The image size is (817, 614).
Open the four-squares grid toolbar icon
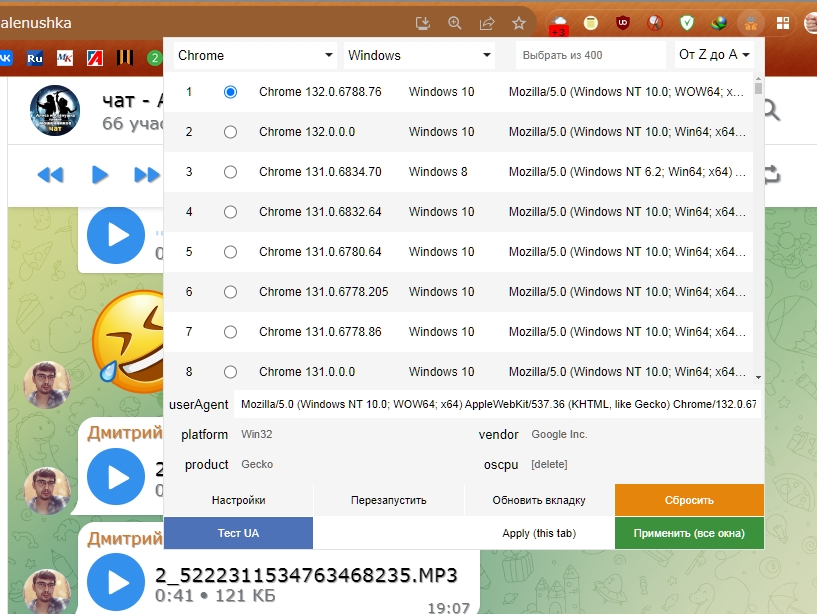783,23
